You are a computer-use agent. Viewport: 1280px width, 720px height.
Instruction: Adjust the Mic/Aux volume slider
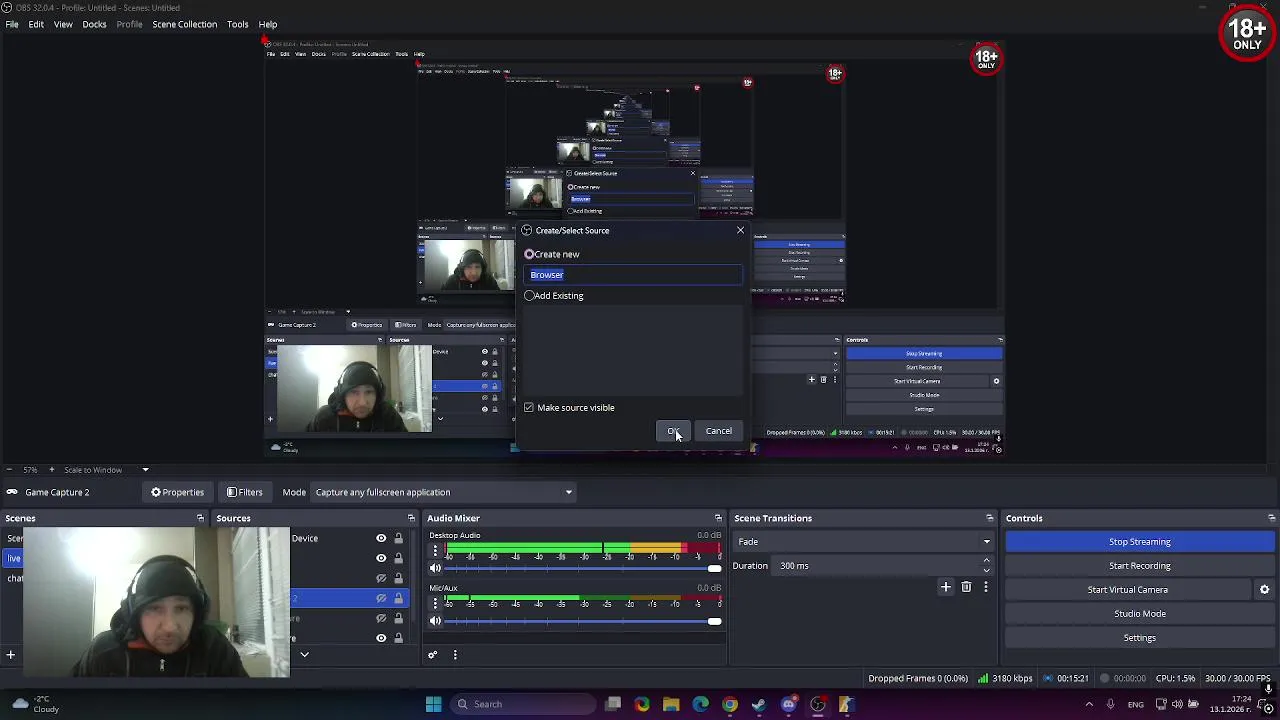[584, 622]
